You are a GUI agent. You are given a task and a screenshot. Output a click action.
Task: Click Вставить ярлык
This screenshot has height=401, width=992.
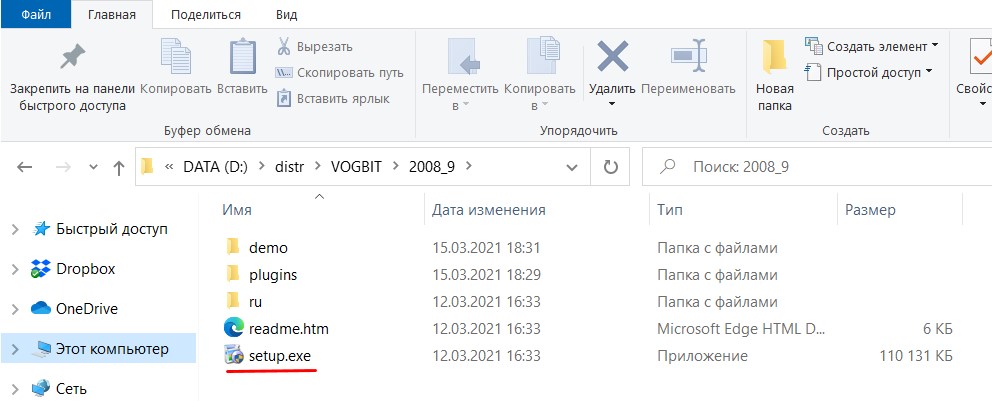click(x=333, y=99)
